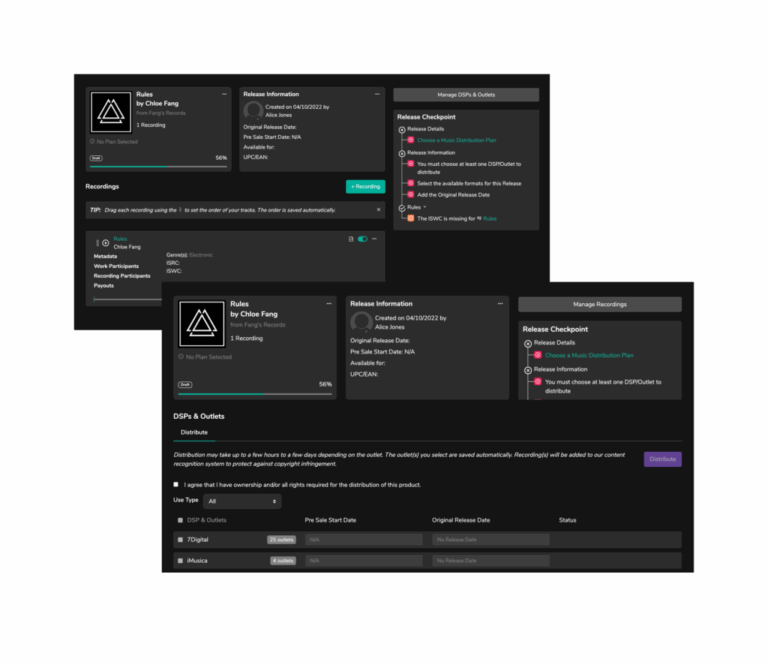Click iMusica Pre Sale Start Date field
The image size is (768, 665).
click(363, 561)
